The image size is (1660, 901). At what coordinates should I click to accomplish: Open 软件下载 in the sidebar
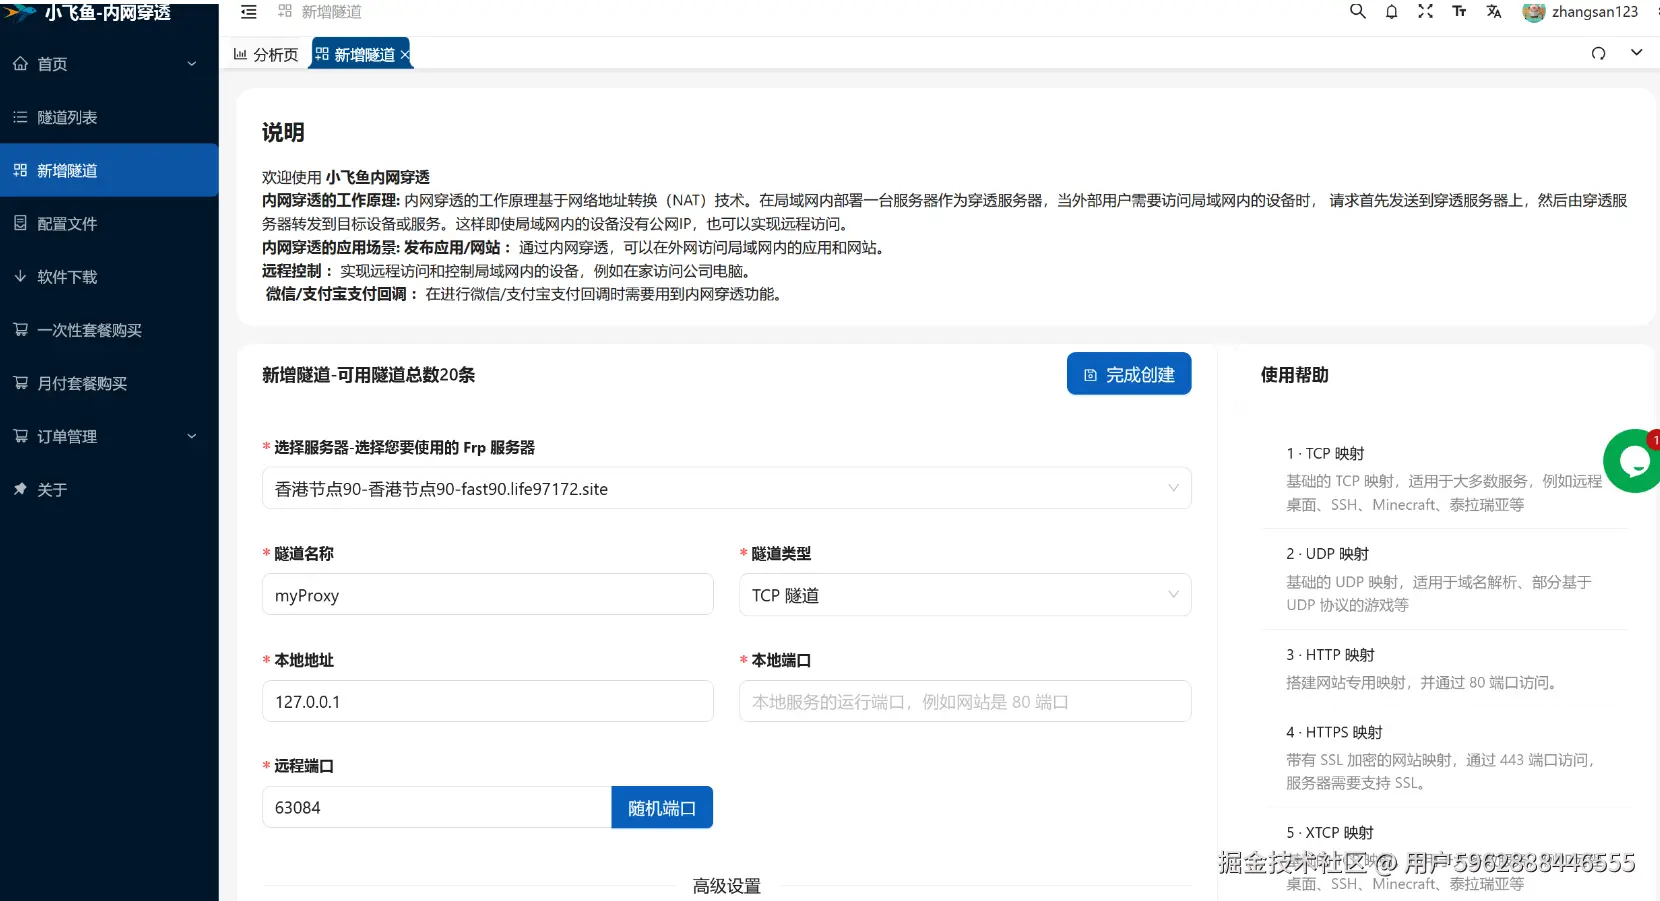coord(109,277)
